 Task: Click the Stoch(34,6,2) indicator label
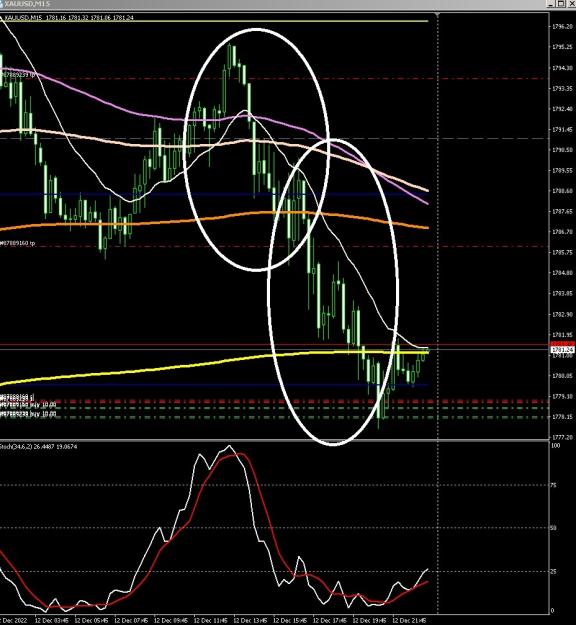coord(39,446)
